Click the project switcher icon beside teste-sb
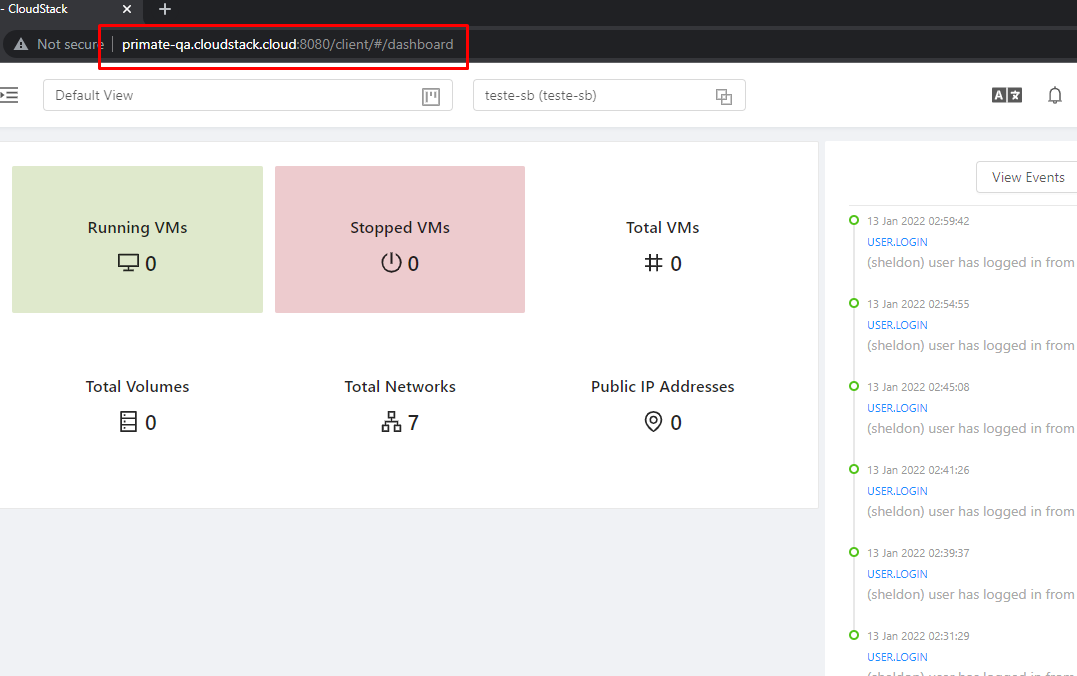 click(x=724, y=95)
